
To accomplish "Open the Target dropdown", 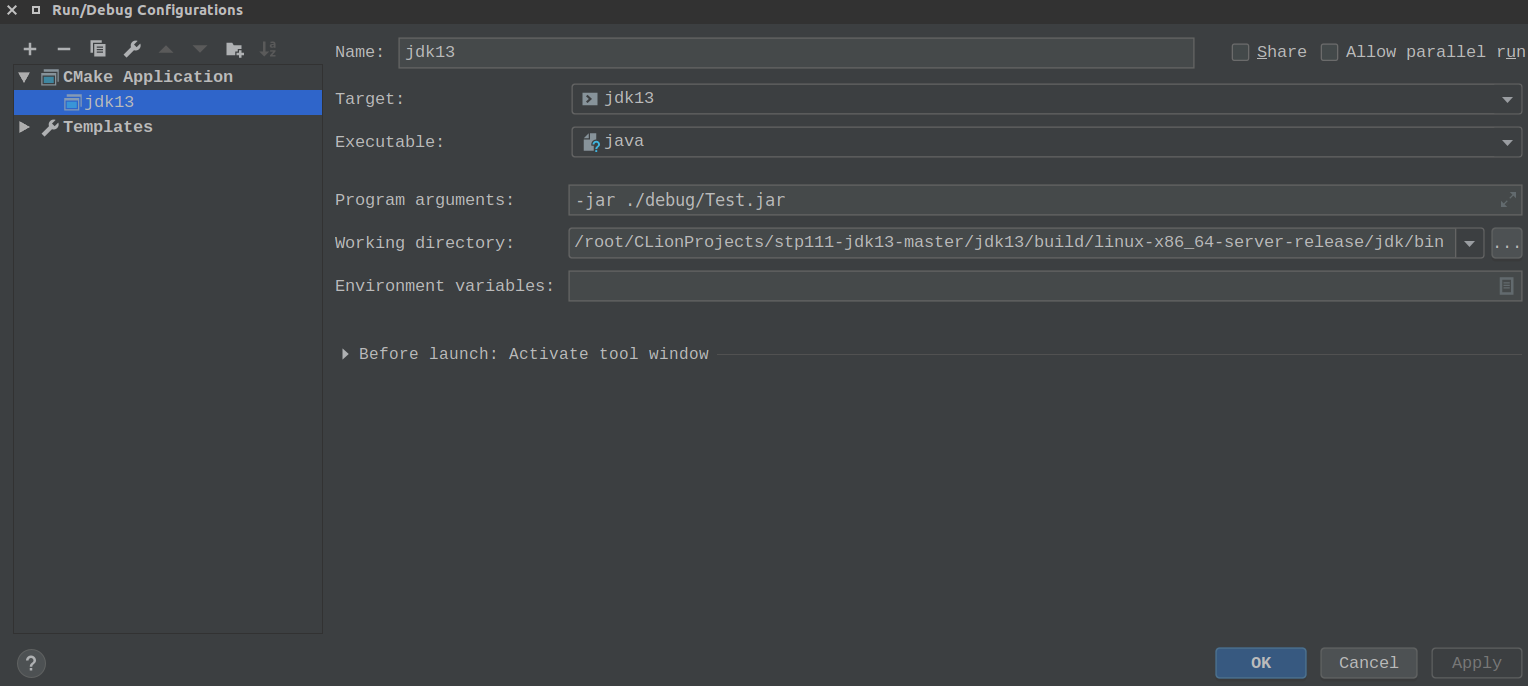I will tap(1507, 99).
